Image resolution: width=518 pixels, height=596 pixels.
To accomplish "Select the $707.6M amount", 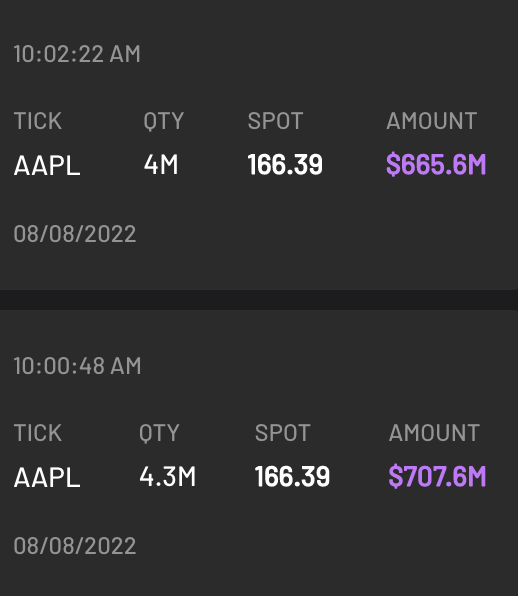I will [437, 477].
